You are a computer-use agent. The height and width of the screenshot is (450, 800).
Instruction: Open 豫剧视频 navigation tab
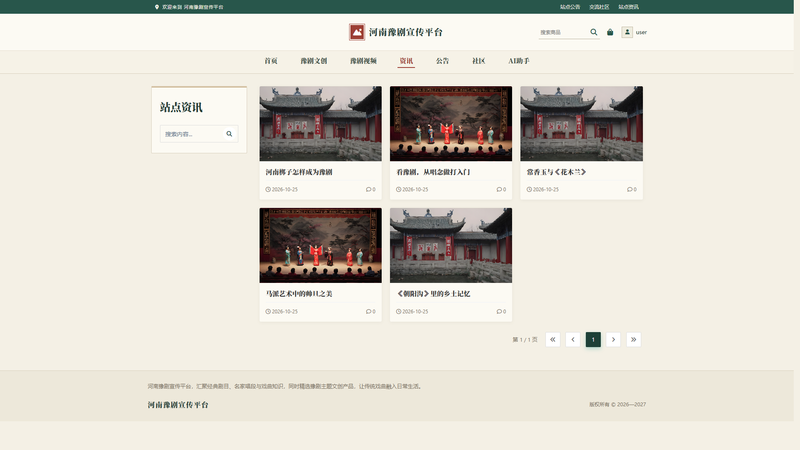(x=363, y=61)
